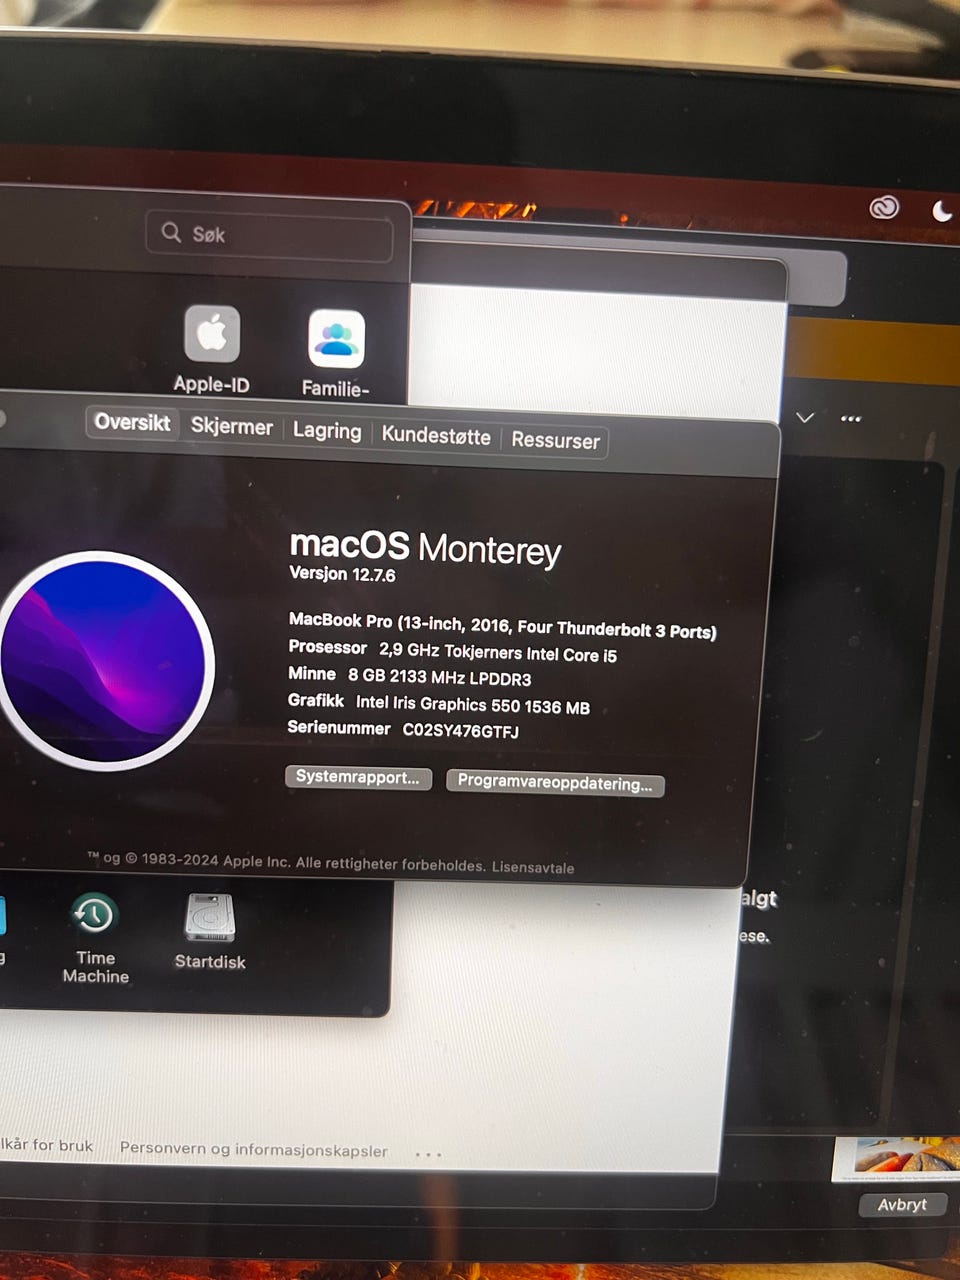Open the Startdisk preference pane
This screenshot has height=1280, width=960.
pyautogui.click(x=210, y=917)
